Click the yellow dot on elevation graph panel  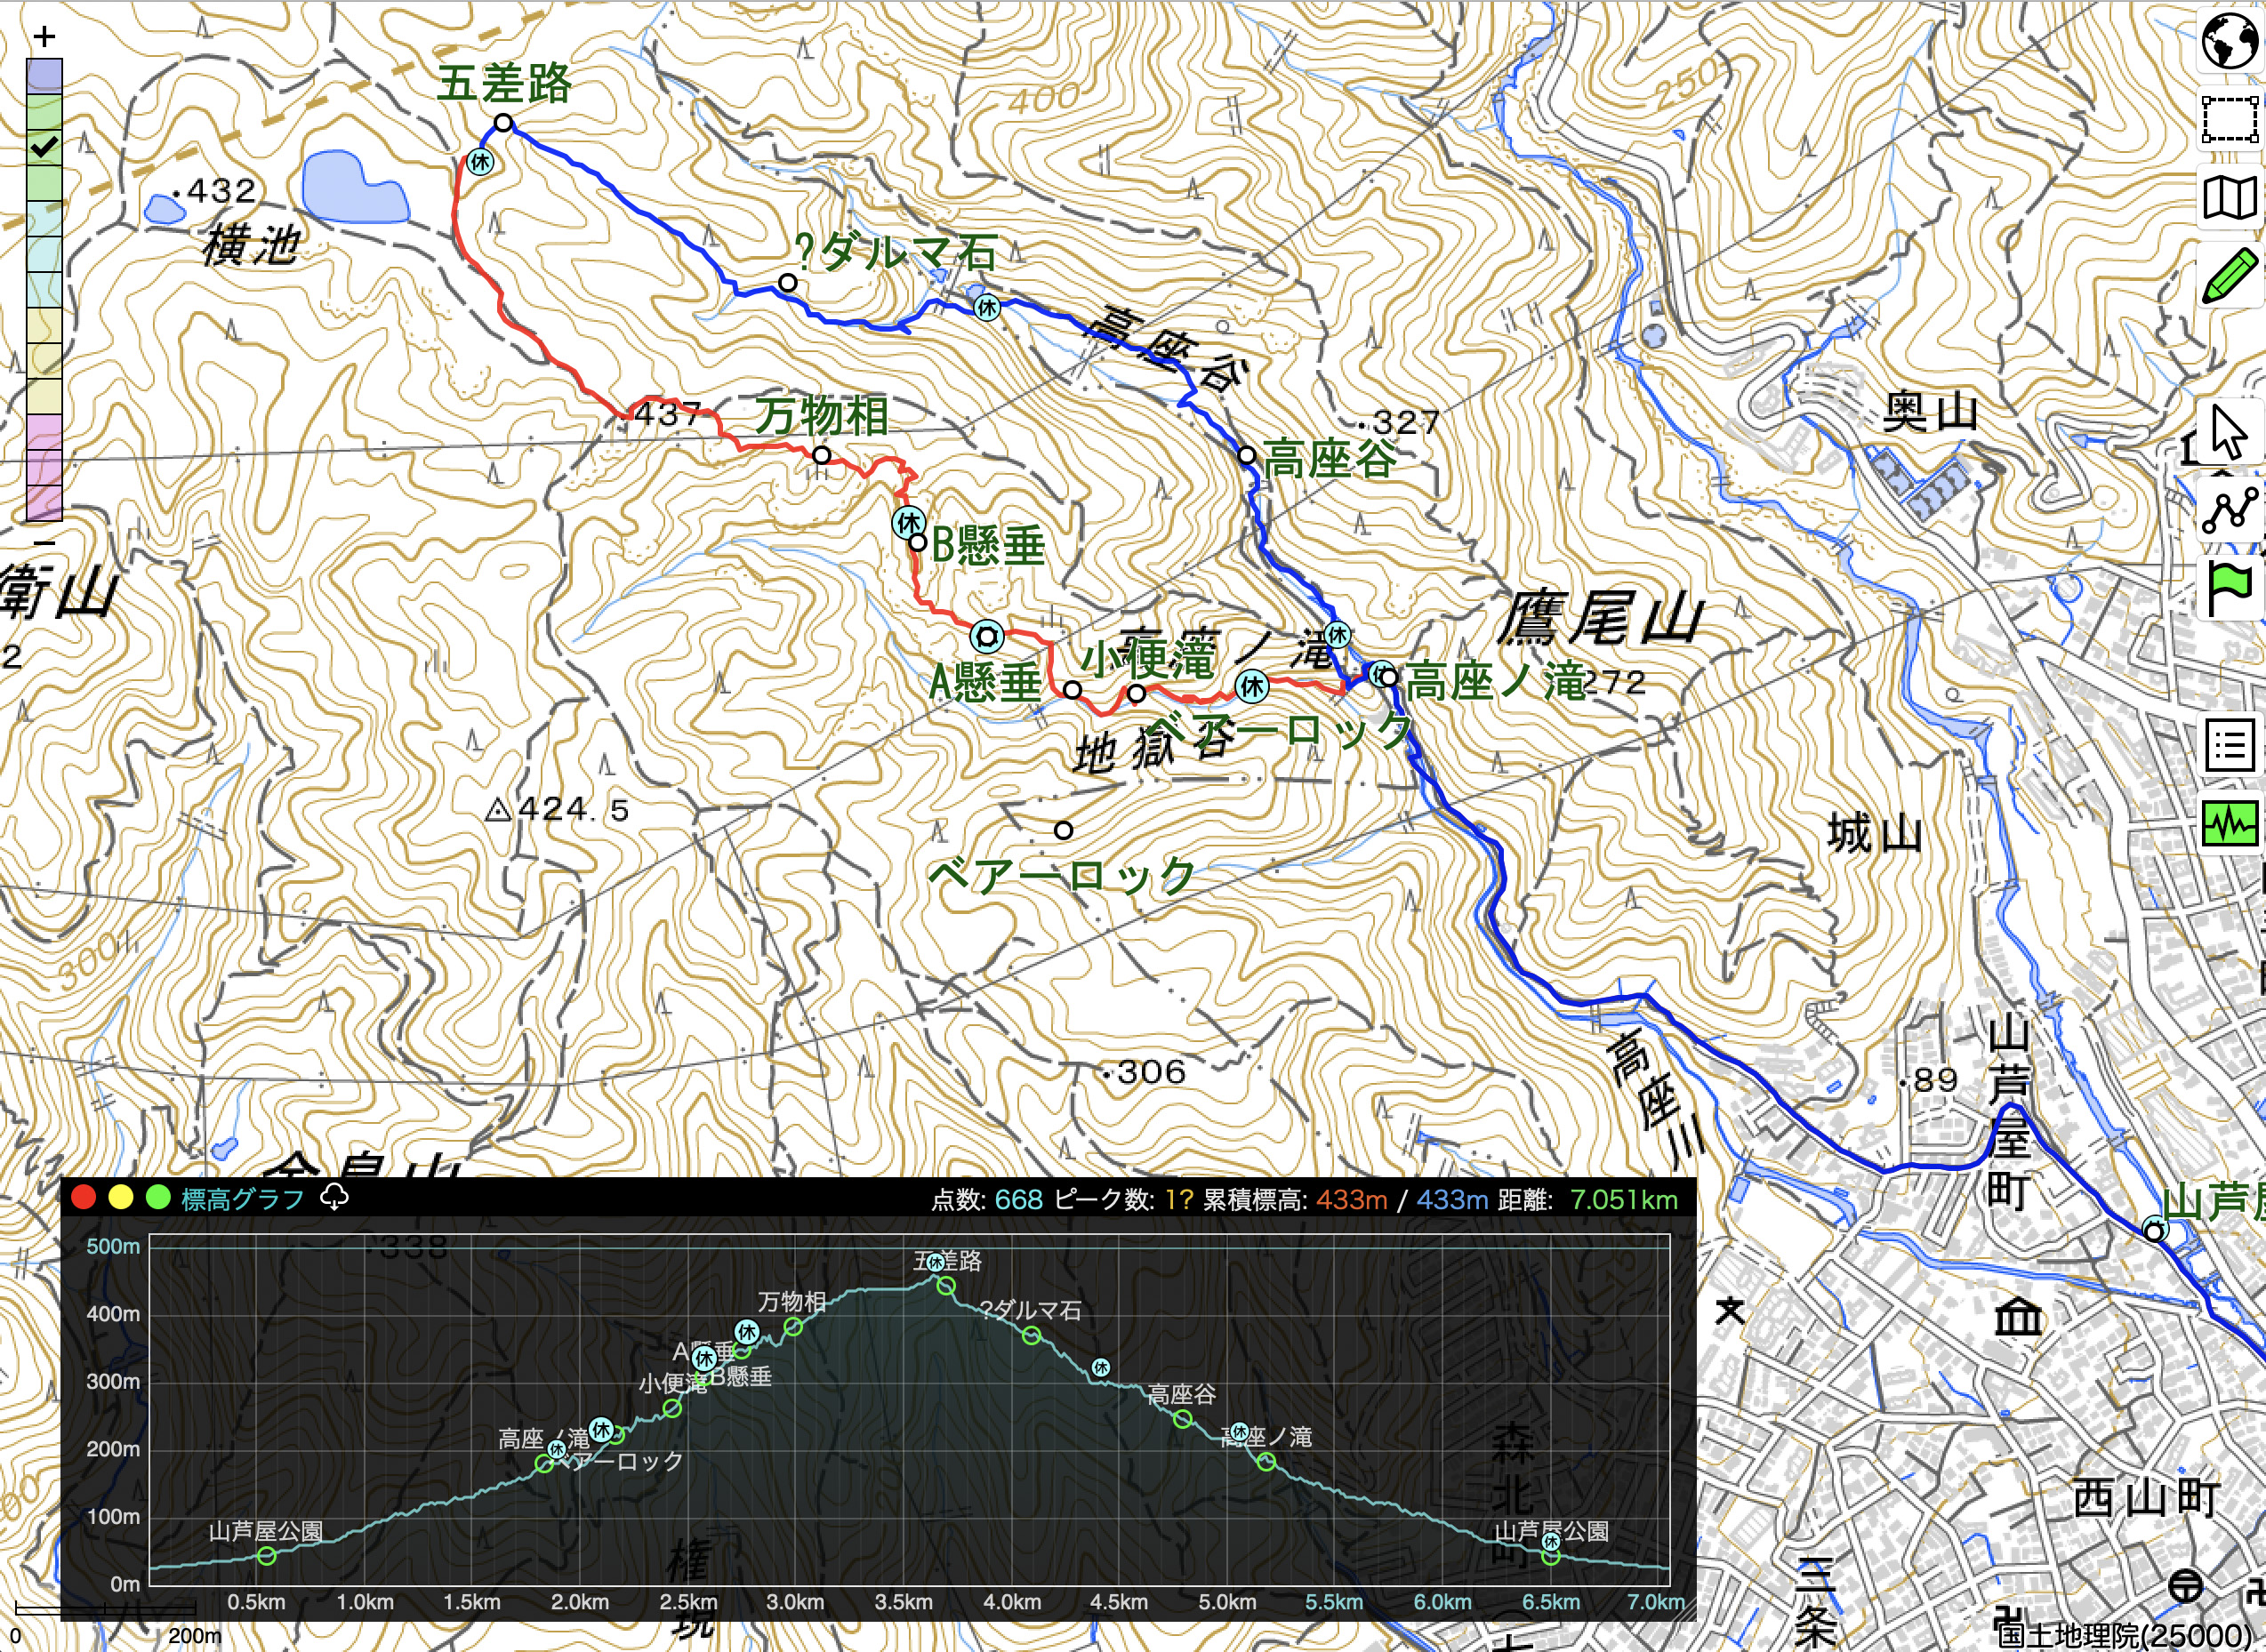(121, 1197)
